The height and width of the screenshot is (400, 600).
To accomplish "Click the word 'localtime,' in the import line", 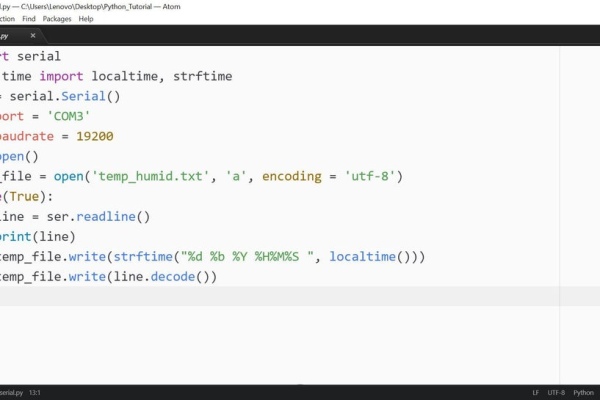I will (128, 76).
